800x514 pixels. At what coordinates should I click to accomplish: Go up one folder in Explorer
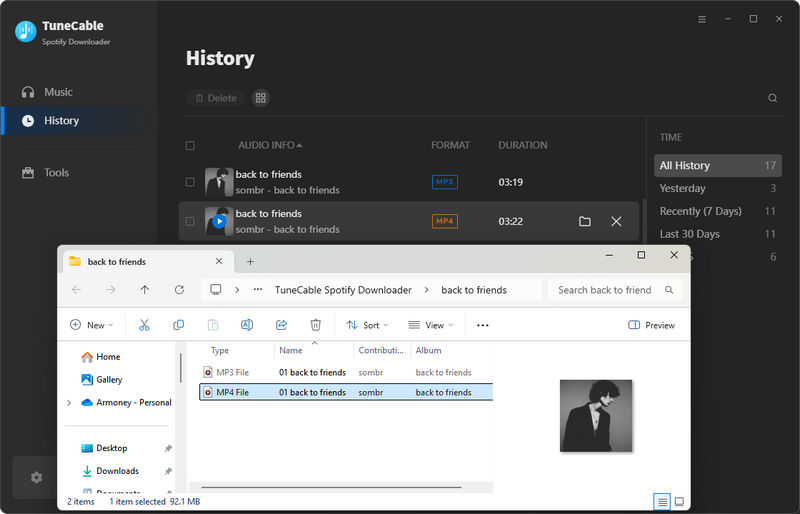(x=145, y=290)
